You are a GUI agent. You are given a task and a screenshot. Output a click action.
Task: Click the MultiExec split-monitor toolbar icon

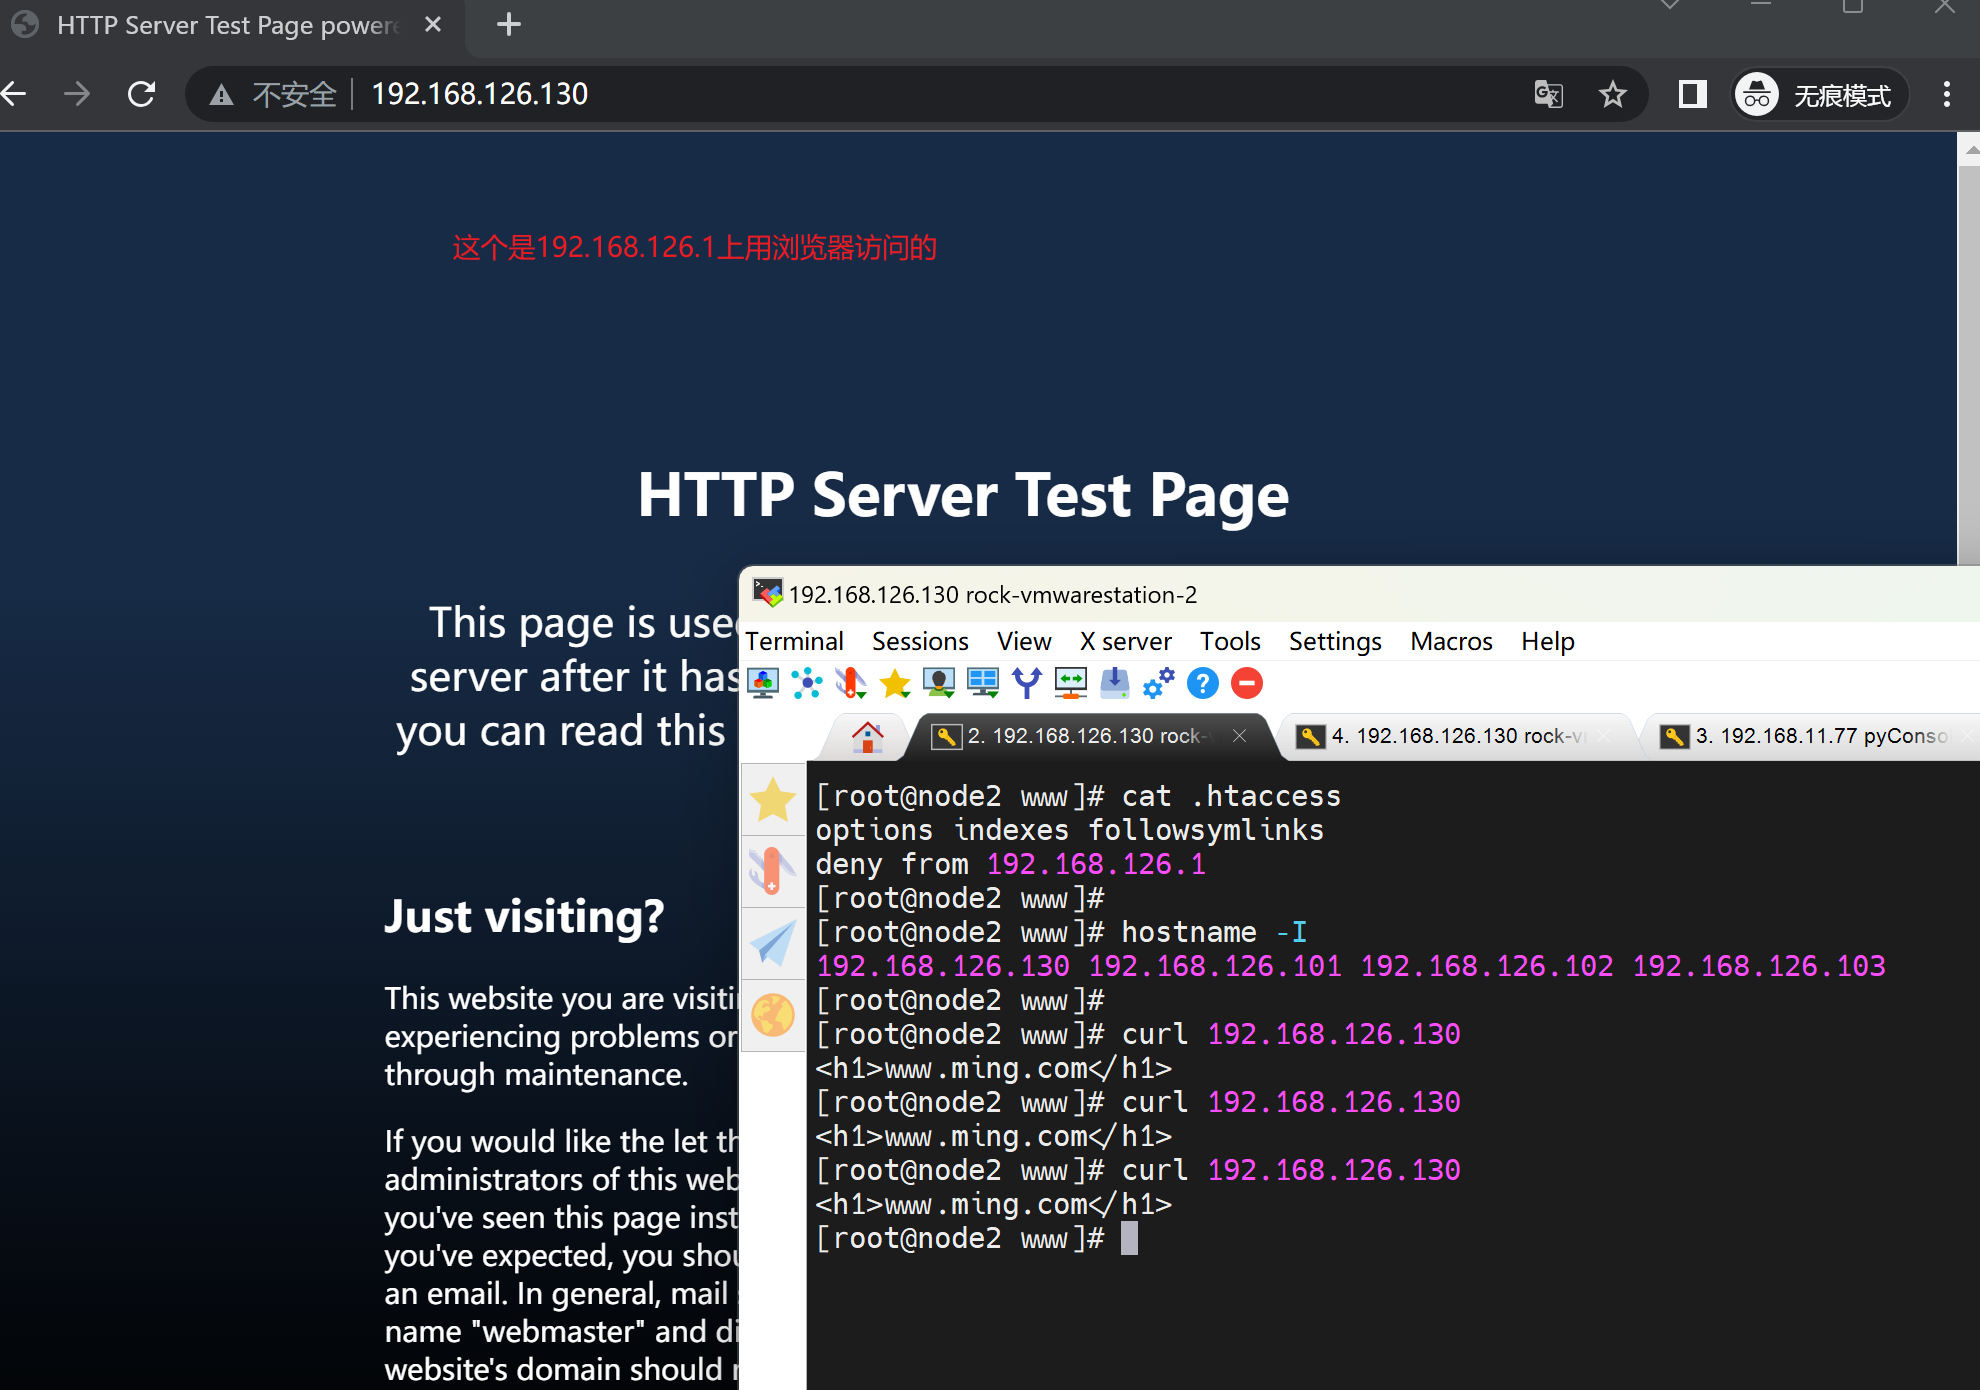click(x=983, y=684)
